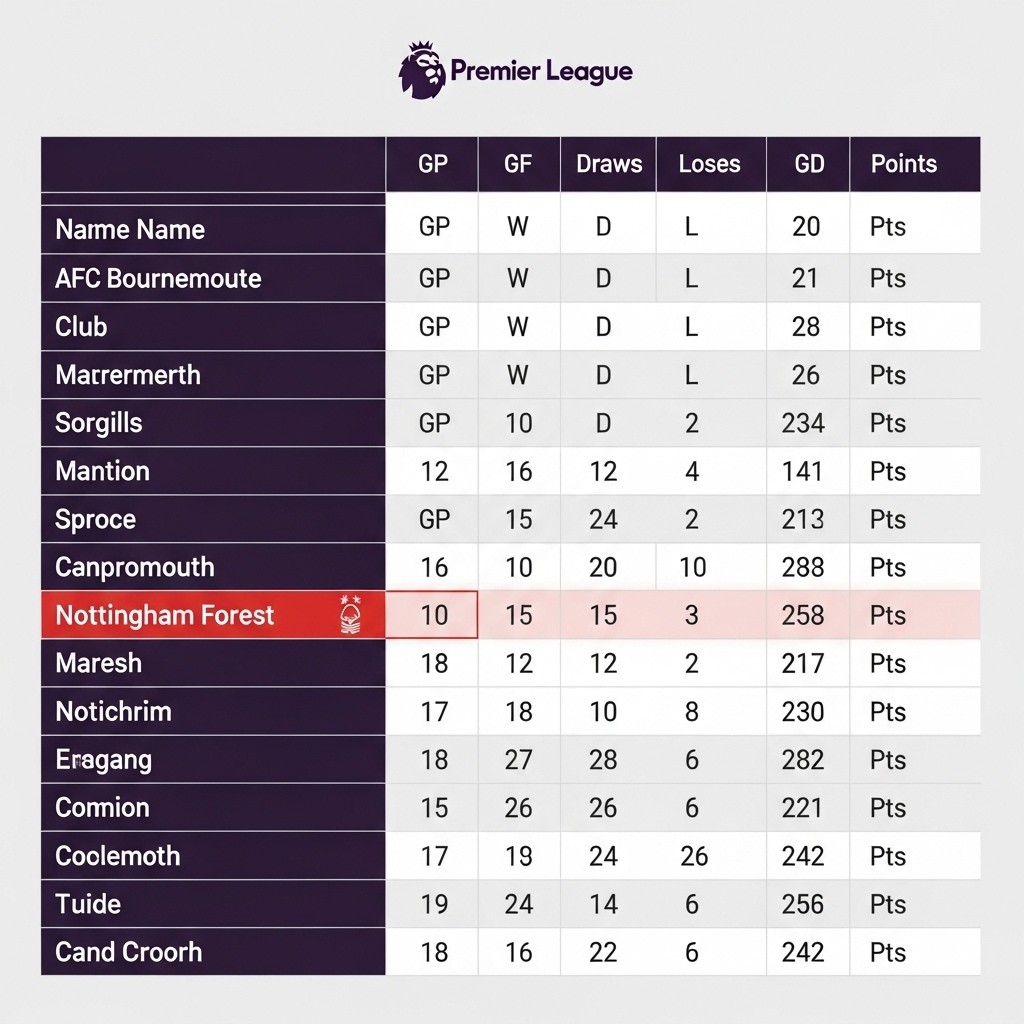Screen dimensions: 1024x1024
Task: Open the AFC Bournemoute team row
Action: tap(158, 278)
